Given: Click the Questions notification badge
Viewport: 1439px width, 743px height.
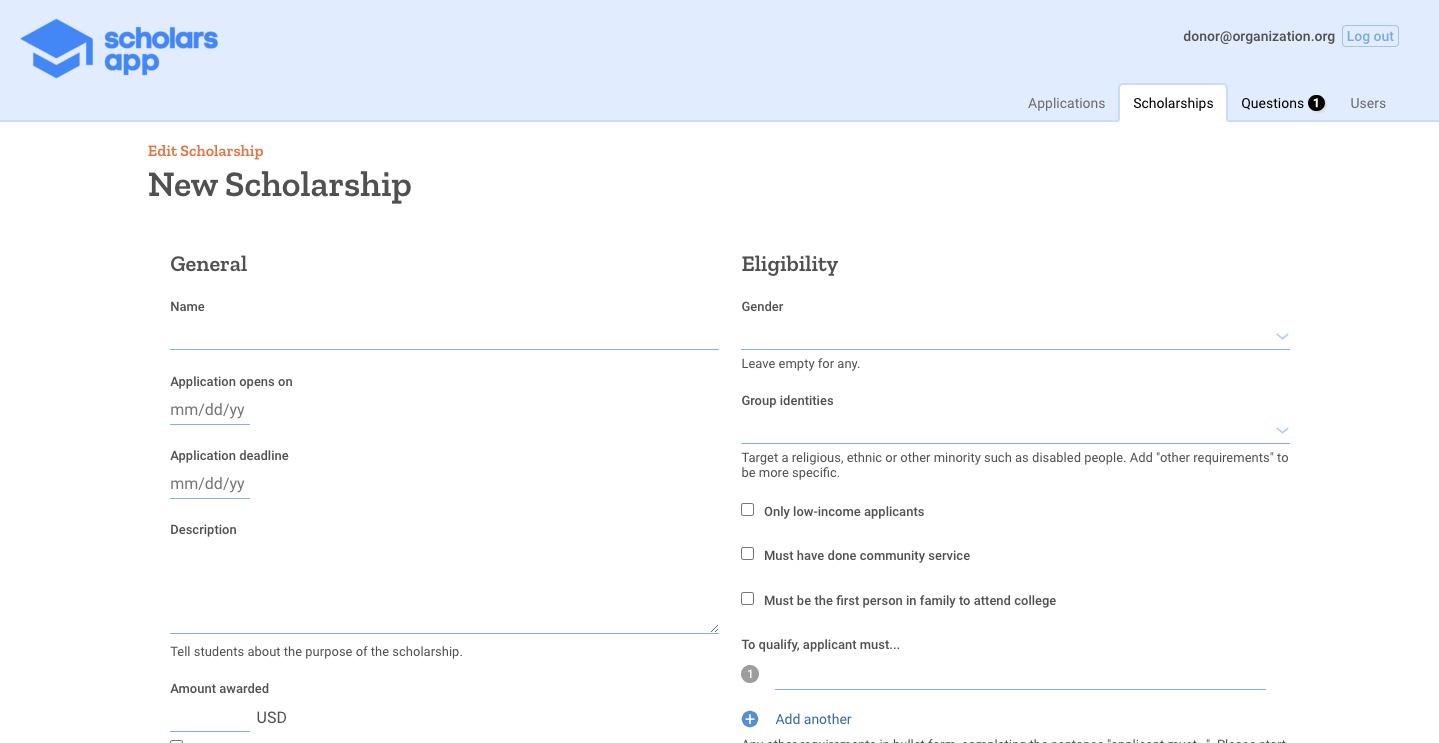Looking at the screenshot, I should pyautogui.click(x=1315, y=102).
